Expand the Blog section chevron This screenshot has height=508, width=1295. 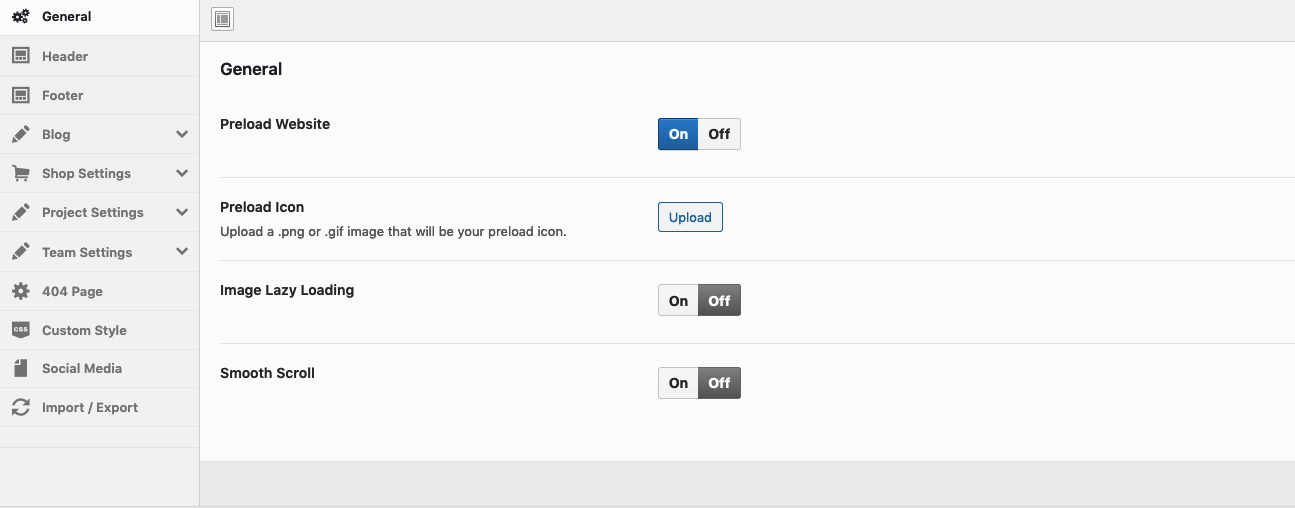click(x=182, y=134)
